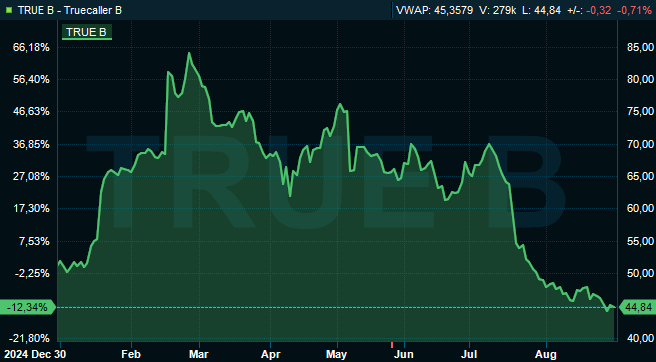Viewport: 656px width, 362px height.
Task: Click the 36,85% left axis label
Action: 32,144
